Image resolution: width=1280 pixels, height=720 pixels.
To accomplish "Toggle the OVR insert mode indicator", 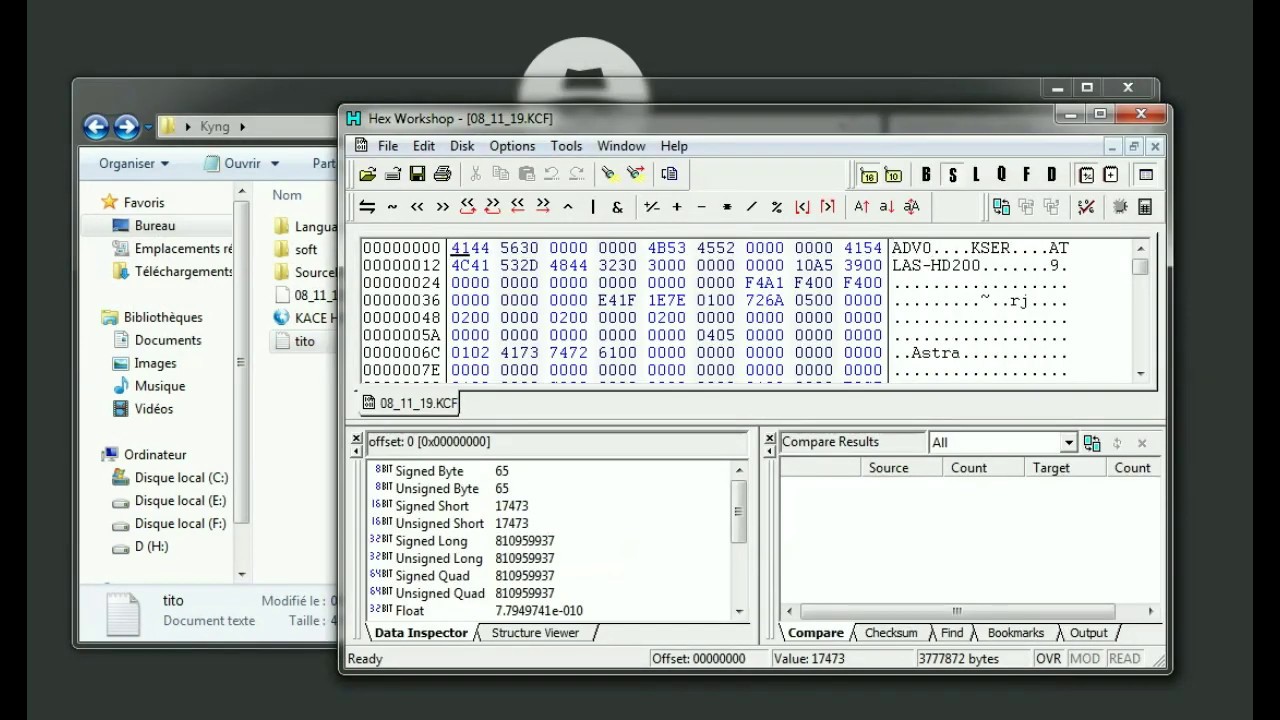I will pyautogui.click(x=1048, y=659).
